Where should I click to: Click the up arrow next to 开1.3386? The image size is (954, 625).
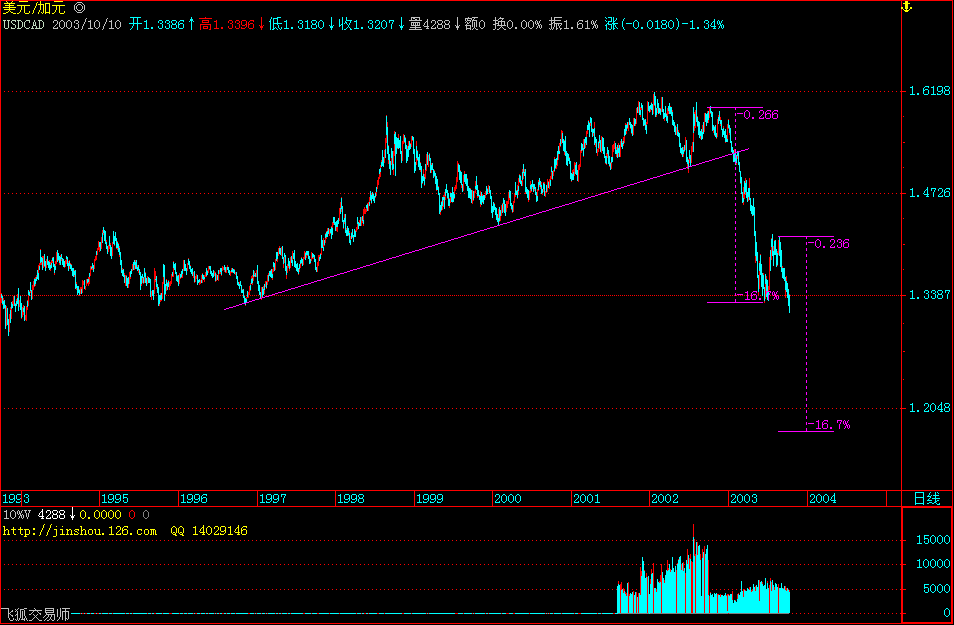tap(191, 27)
